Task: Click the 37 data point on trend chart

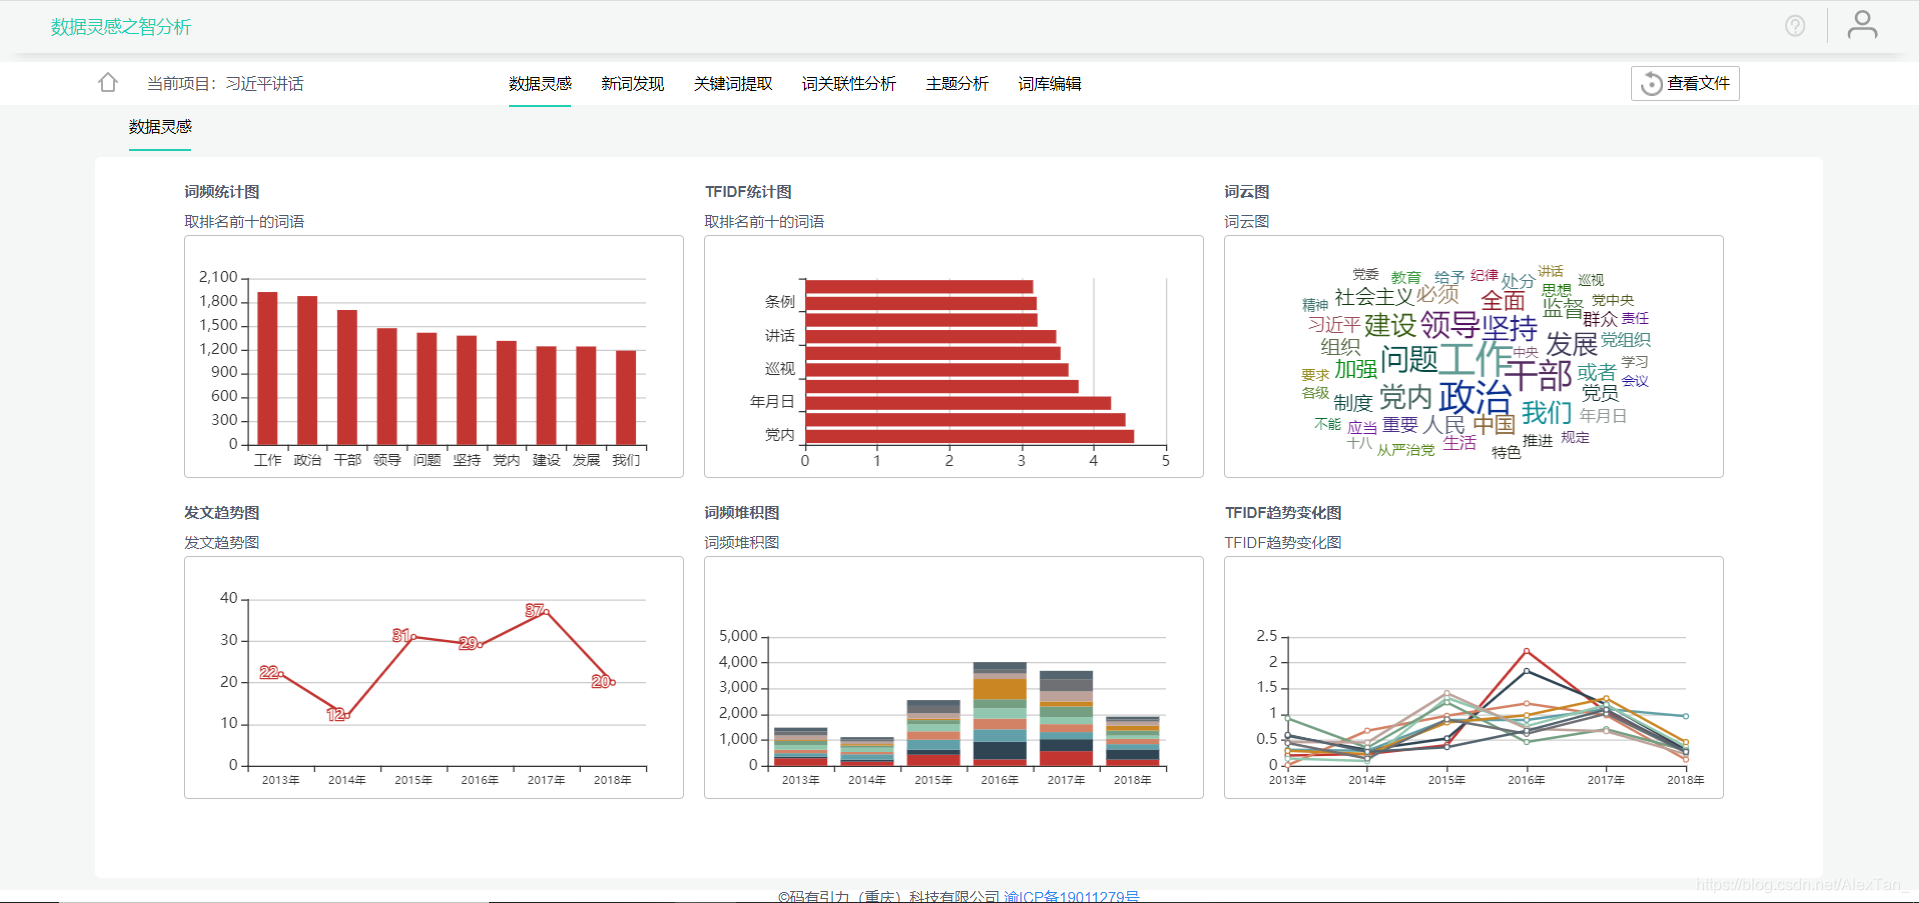Action: point(546,612)
